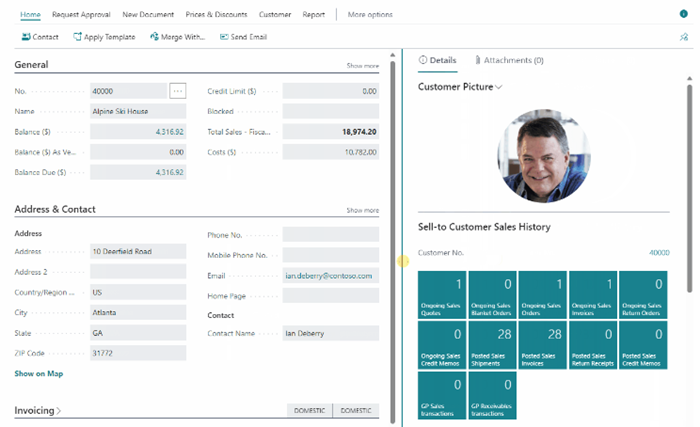The width and height of the screenshot is (700, 427).
Task: Open customer number 40000 link in the factbox
Action: tap(659, 253)
